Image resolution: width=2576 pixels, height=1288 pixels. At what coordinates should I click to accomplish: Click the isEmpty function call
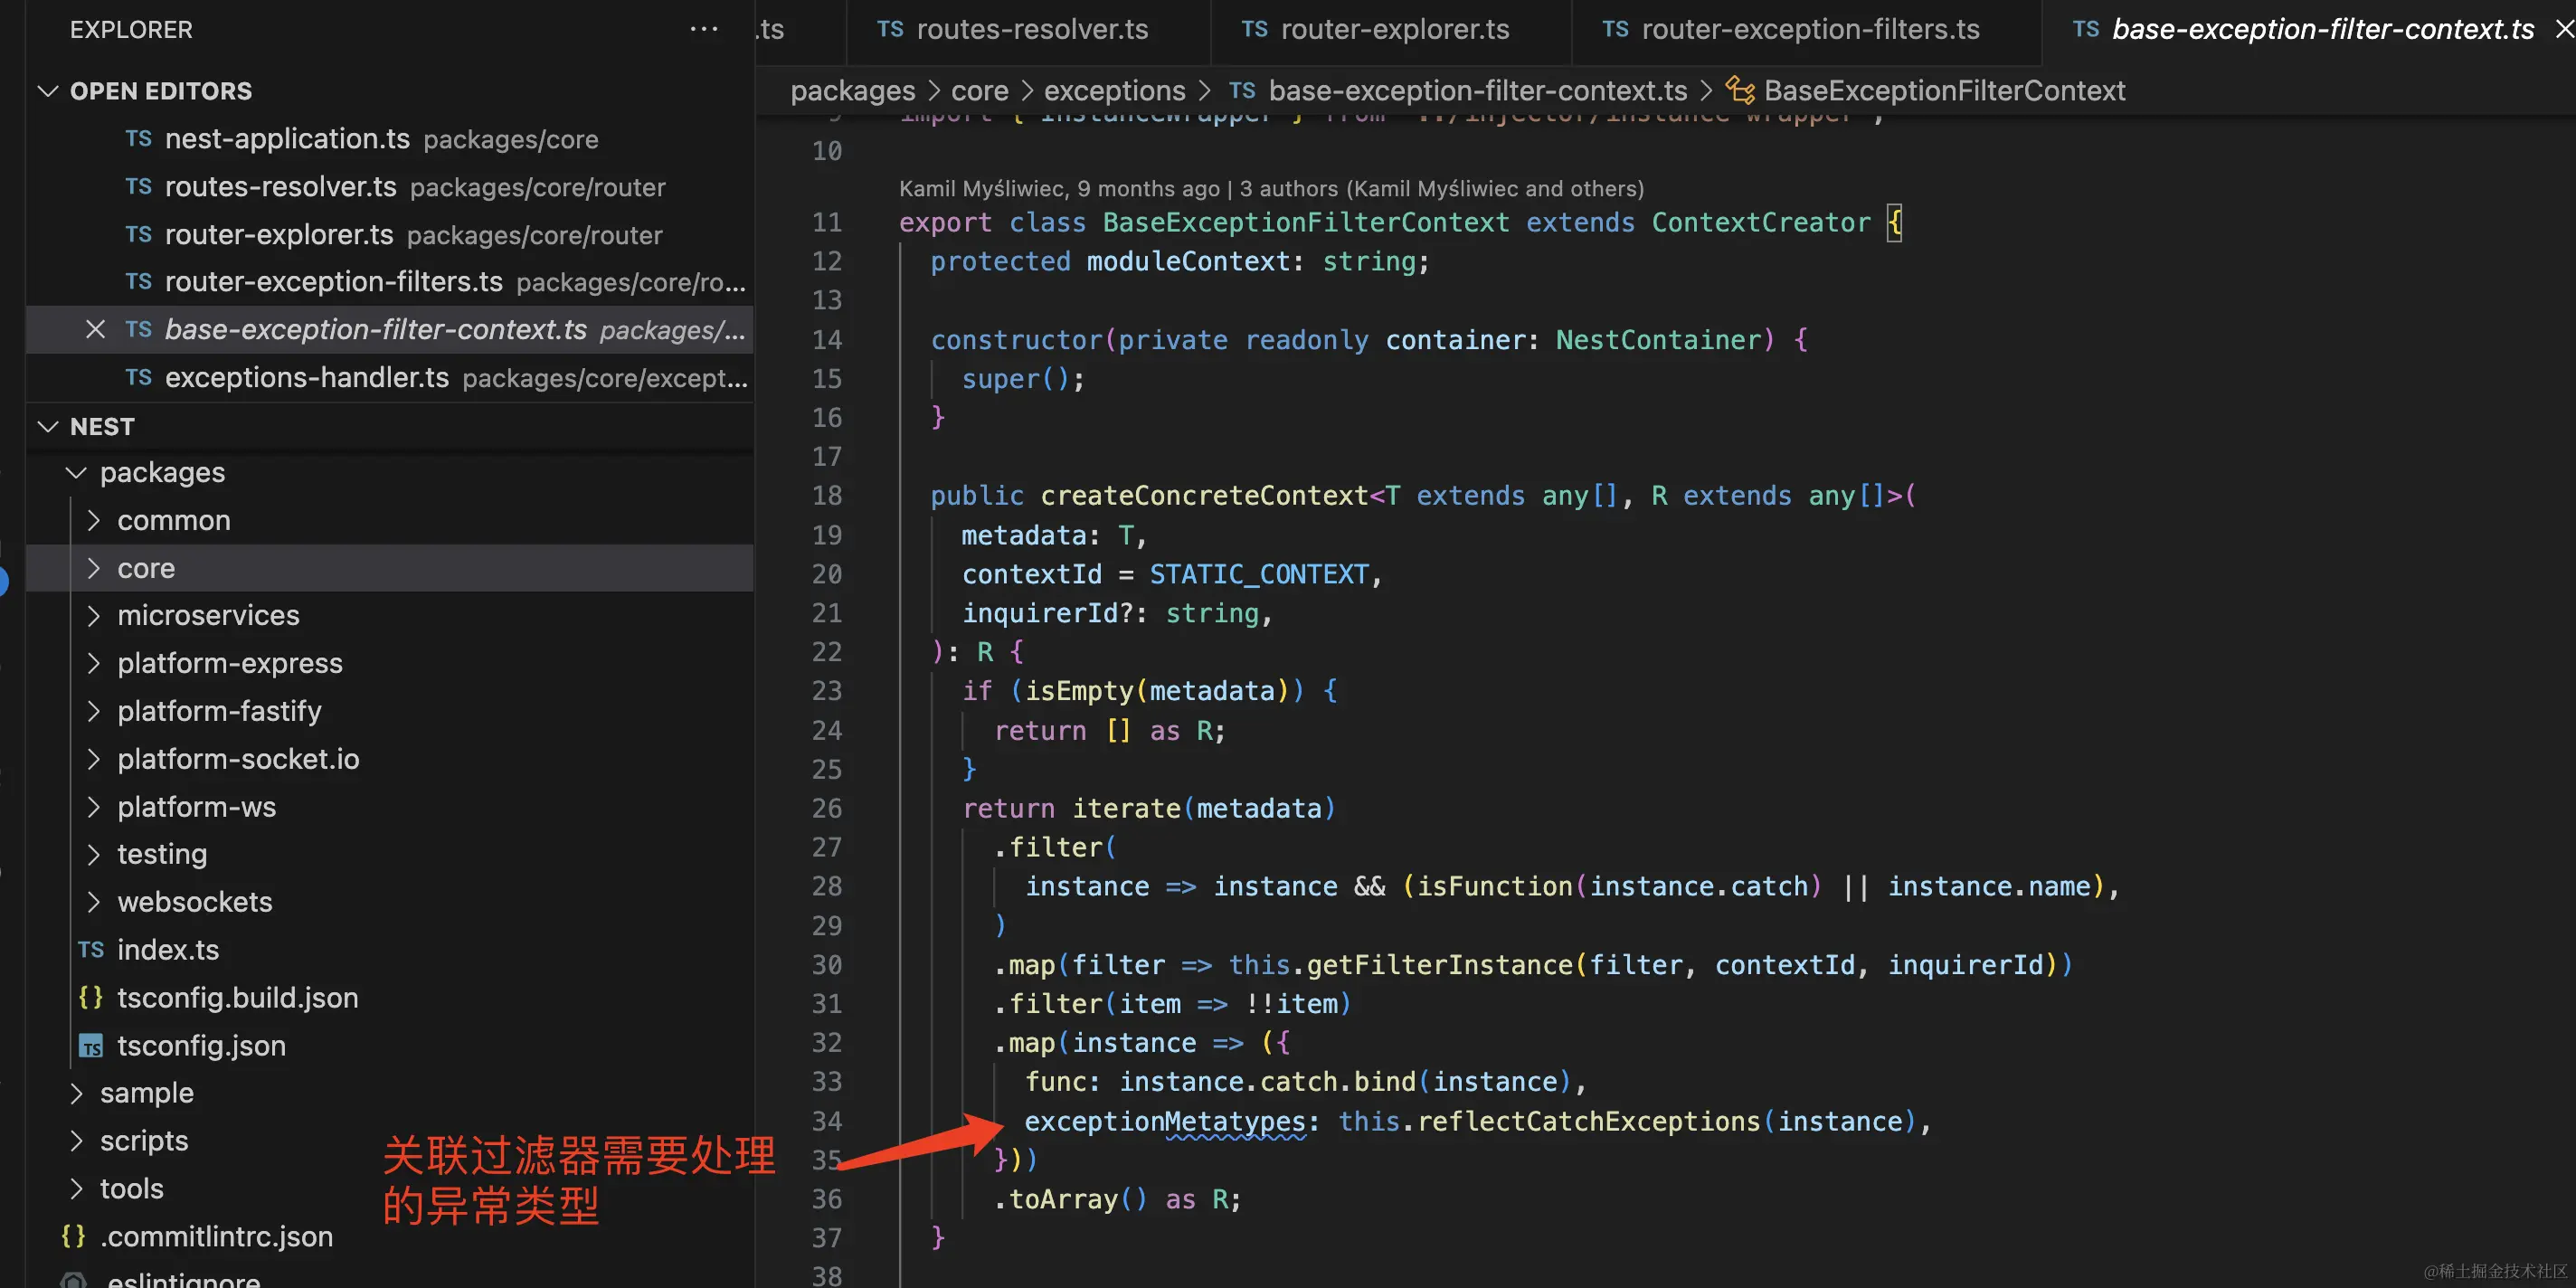pyautogui.click(x=1079, y=692)
